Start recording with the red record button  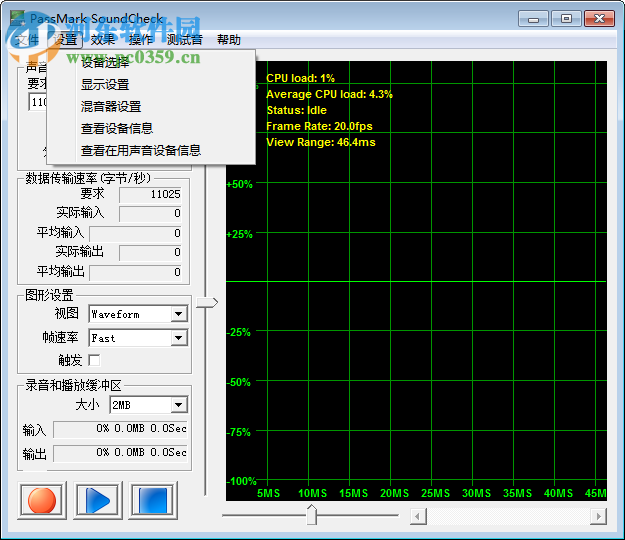42,501
